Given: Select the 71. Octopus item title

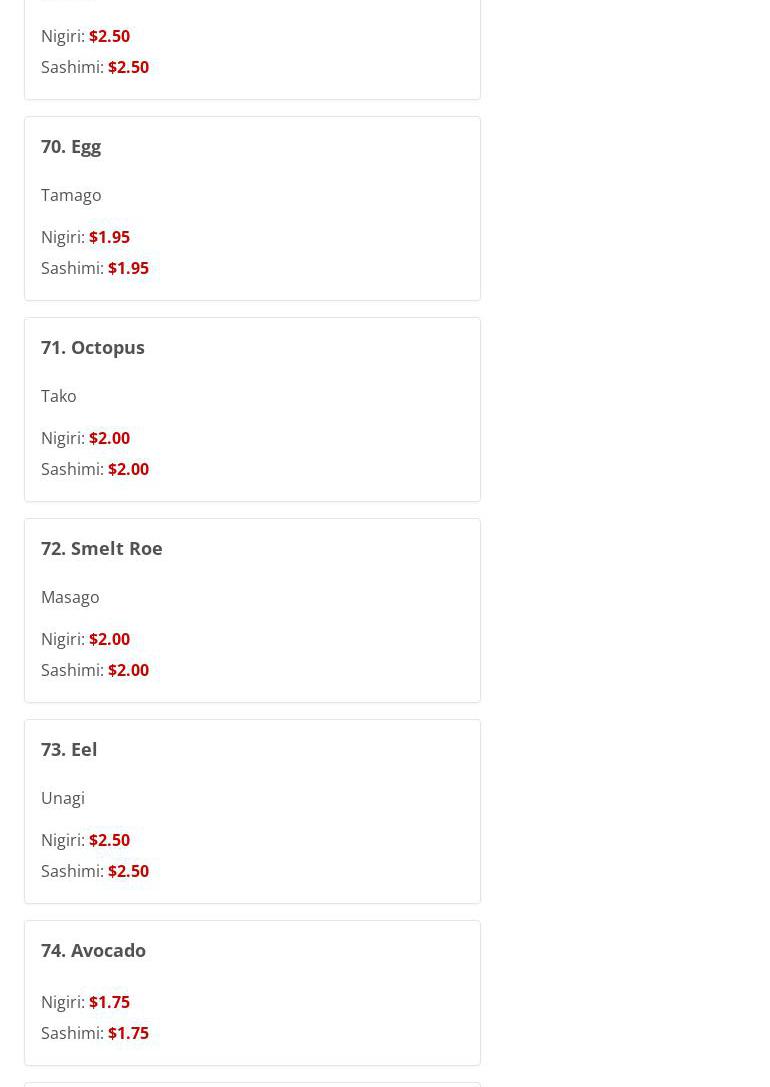Looking at the screenshot, I should pyautogui.click(x=93, y=347).
